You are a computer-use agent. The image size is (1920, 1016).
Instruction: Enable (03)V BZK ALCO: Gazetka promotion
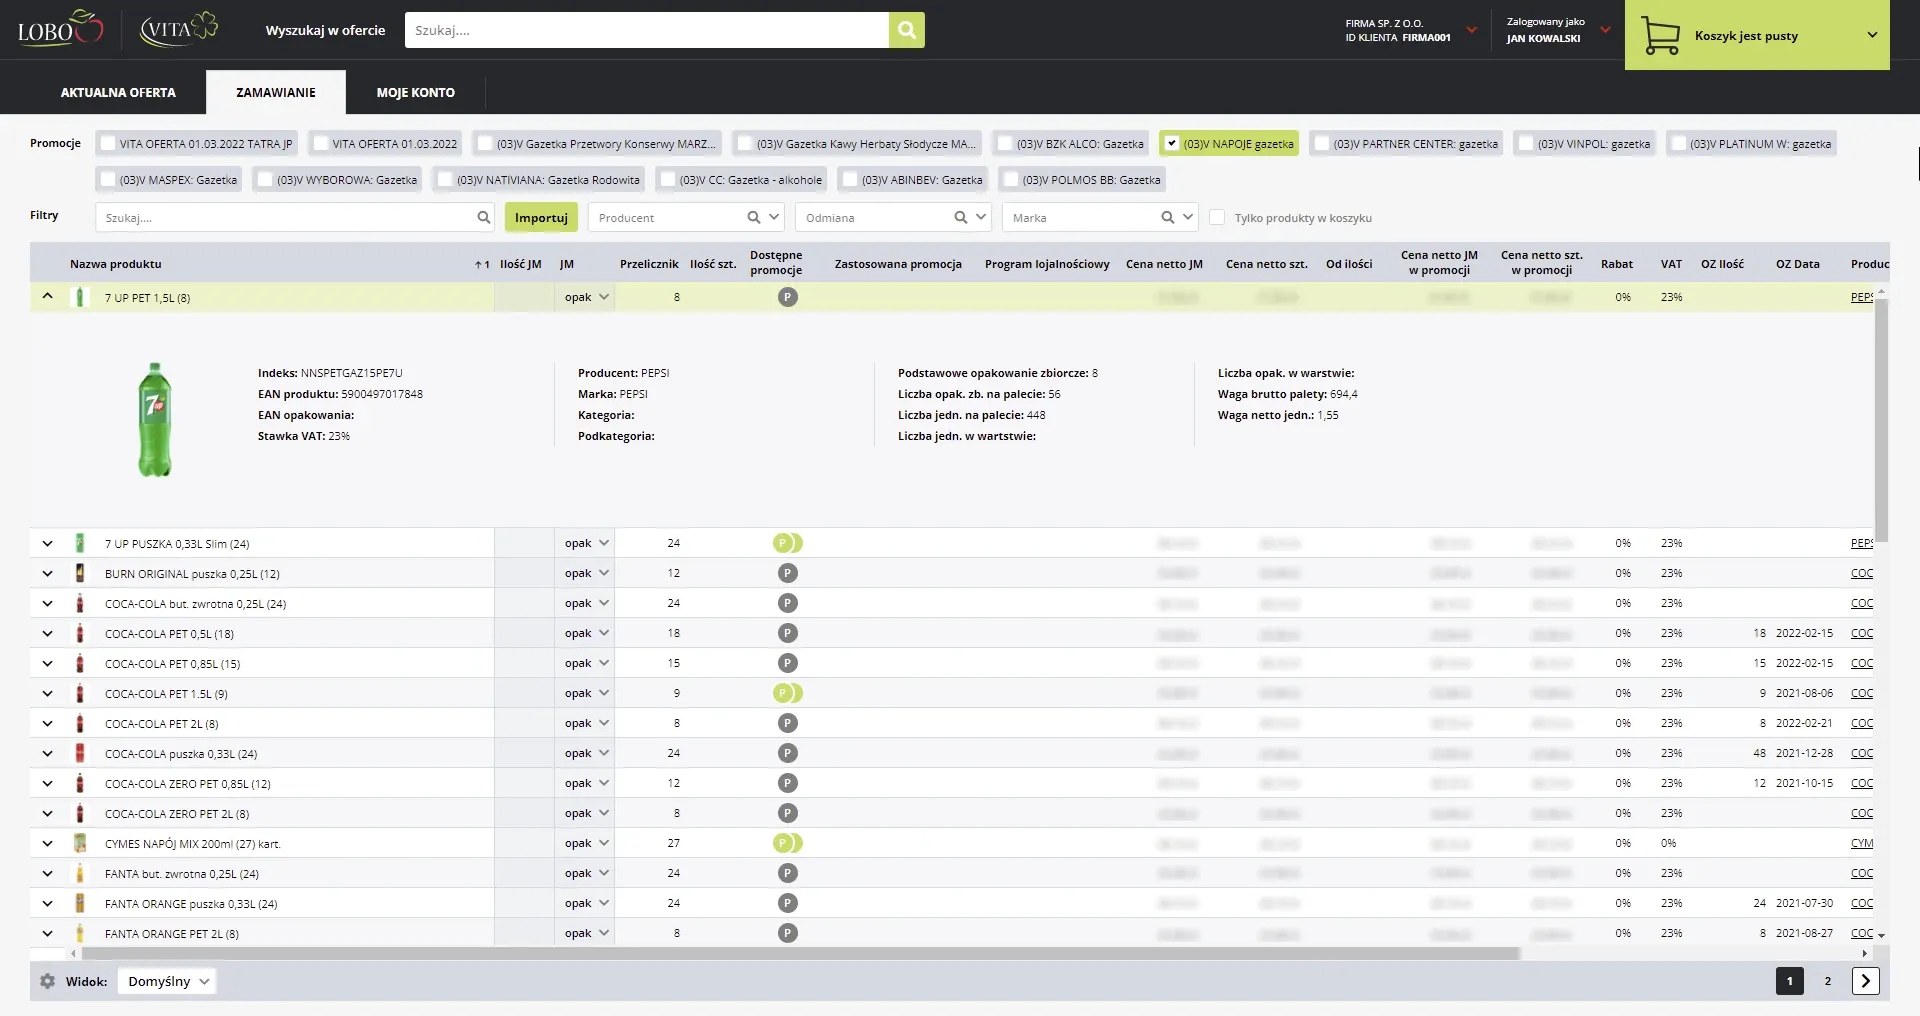point(1005,143)
